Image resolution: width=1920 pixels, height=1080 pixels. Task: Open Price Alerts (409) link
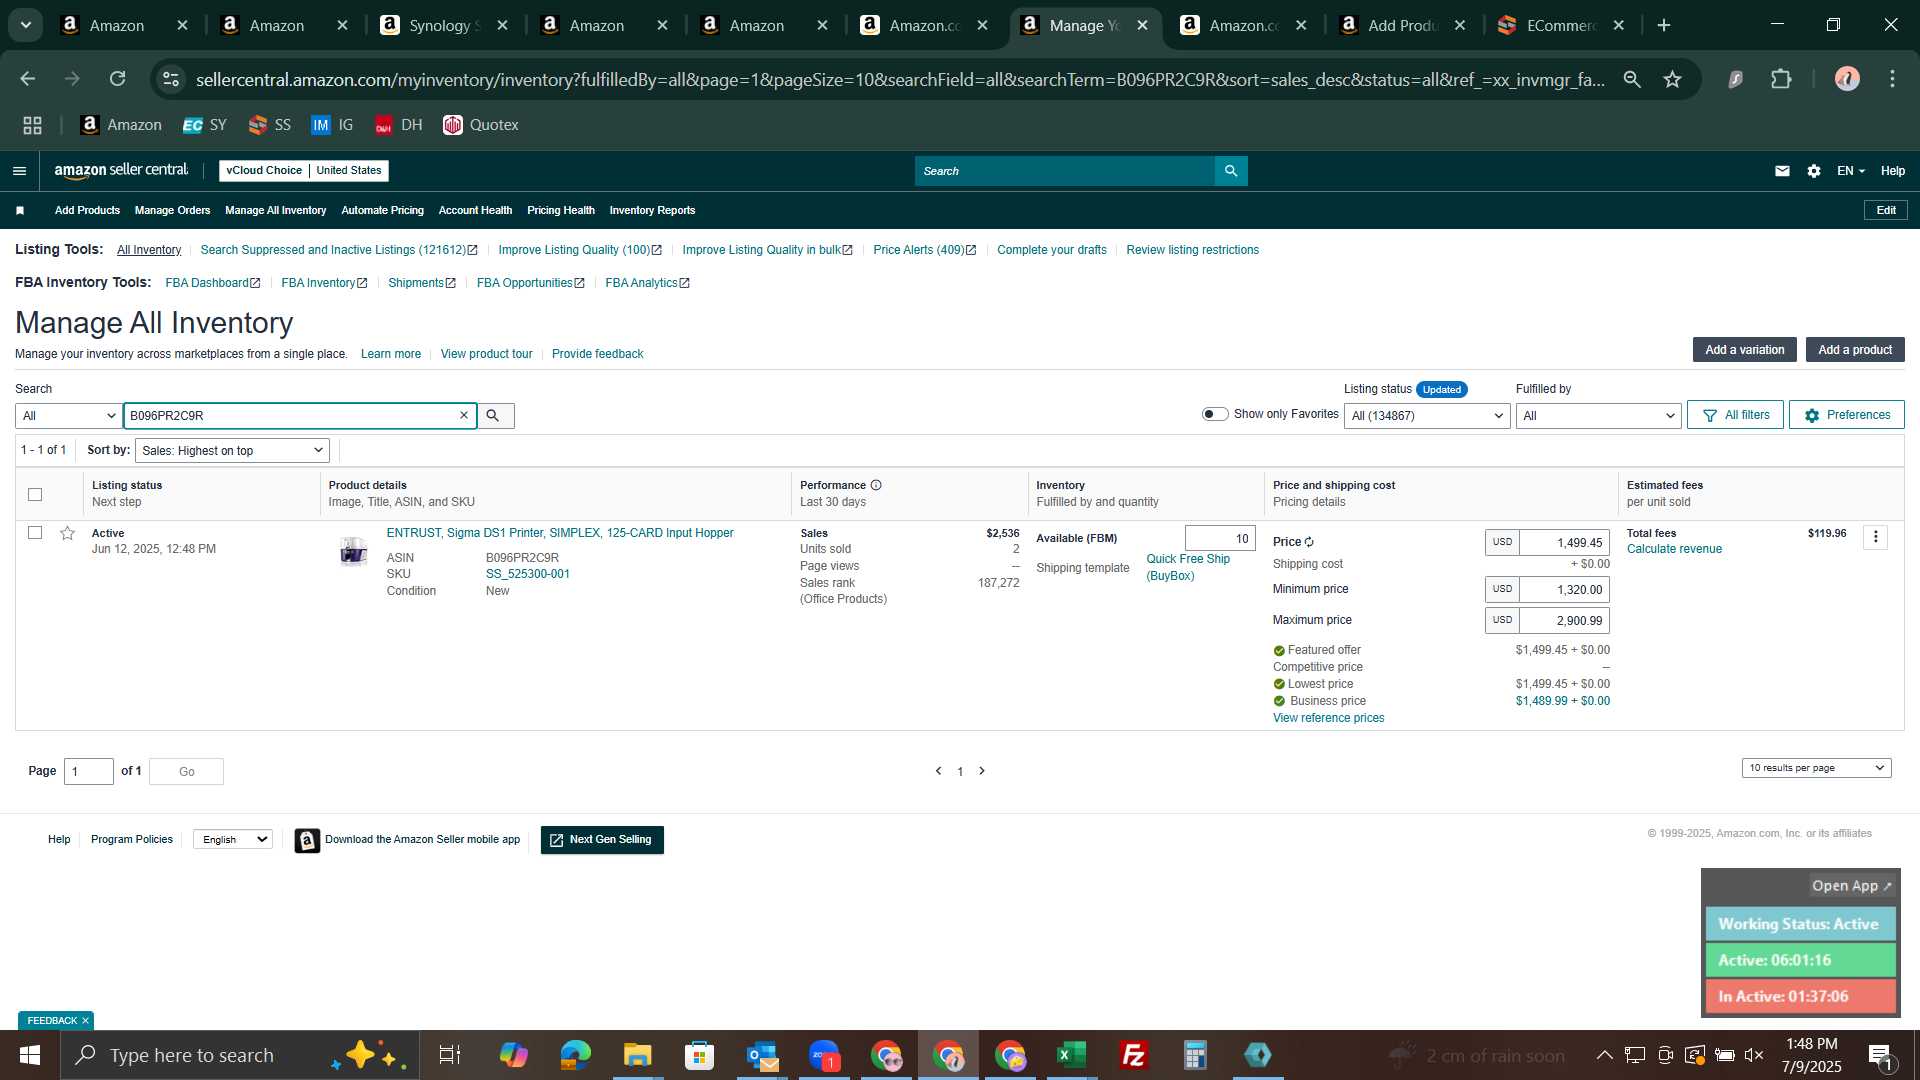pyautogui.click(x=924, y=250)
